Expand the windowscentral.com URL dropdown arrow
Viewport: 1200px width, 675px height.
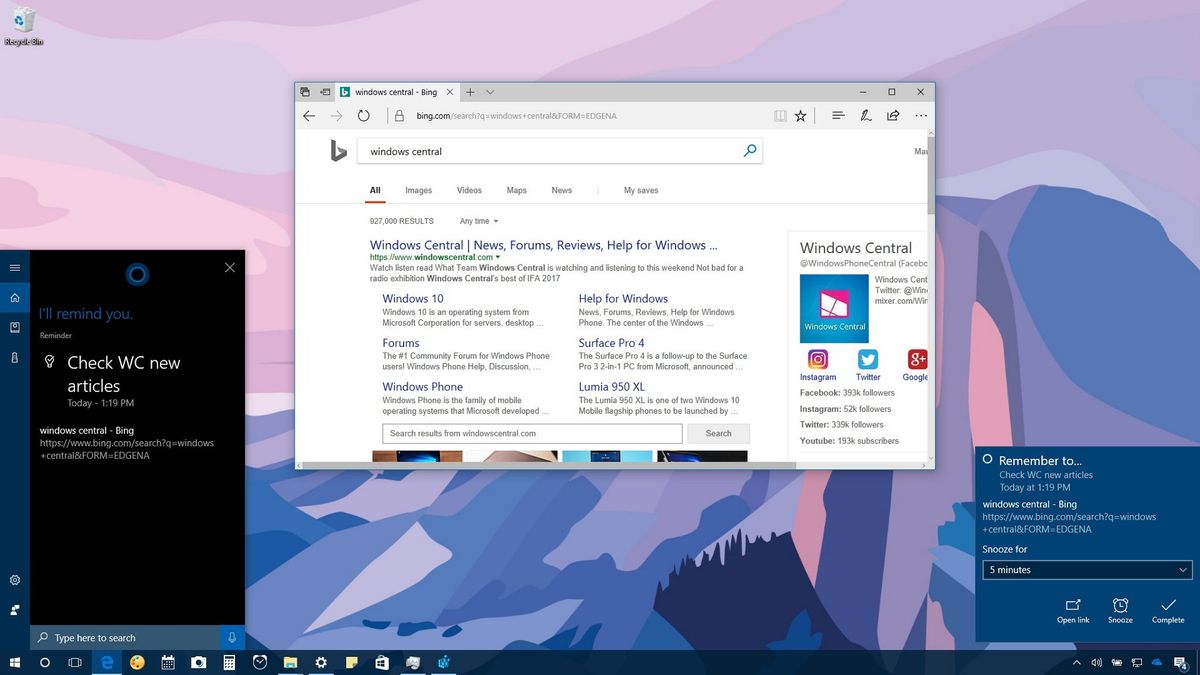(x=498, y=258)
